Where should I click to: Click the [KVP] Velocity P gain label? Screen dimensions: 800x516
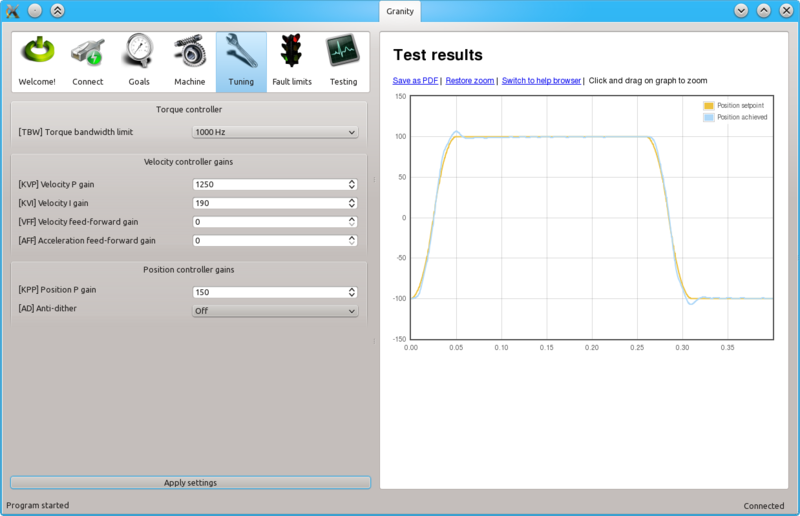(x=56, y=184)
